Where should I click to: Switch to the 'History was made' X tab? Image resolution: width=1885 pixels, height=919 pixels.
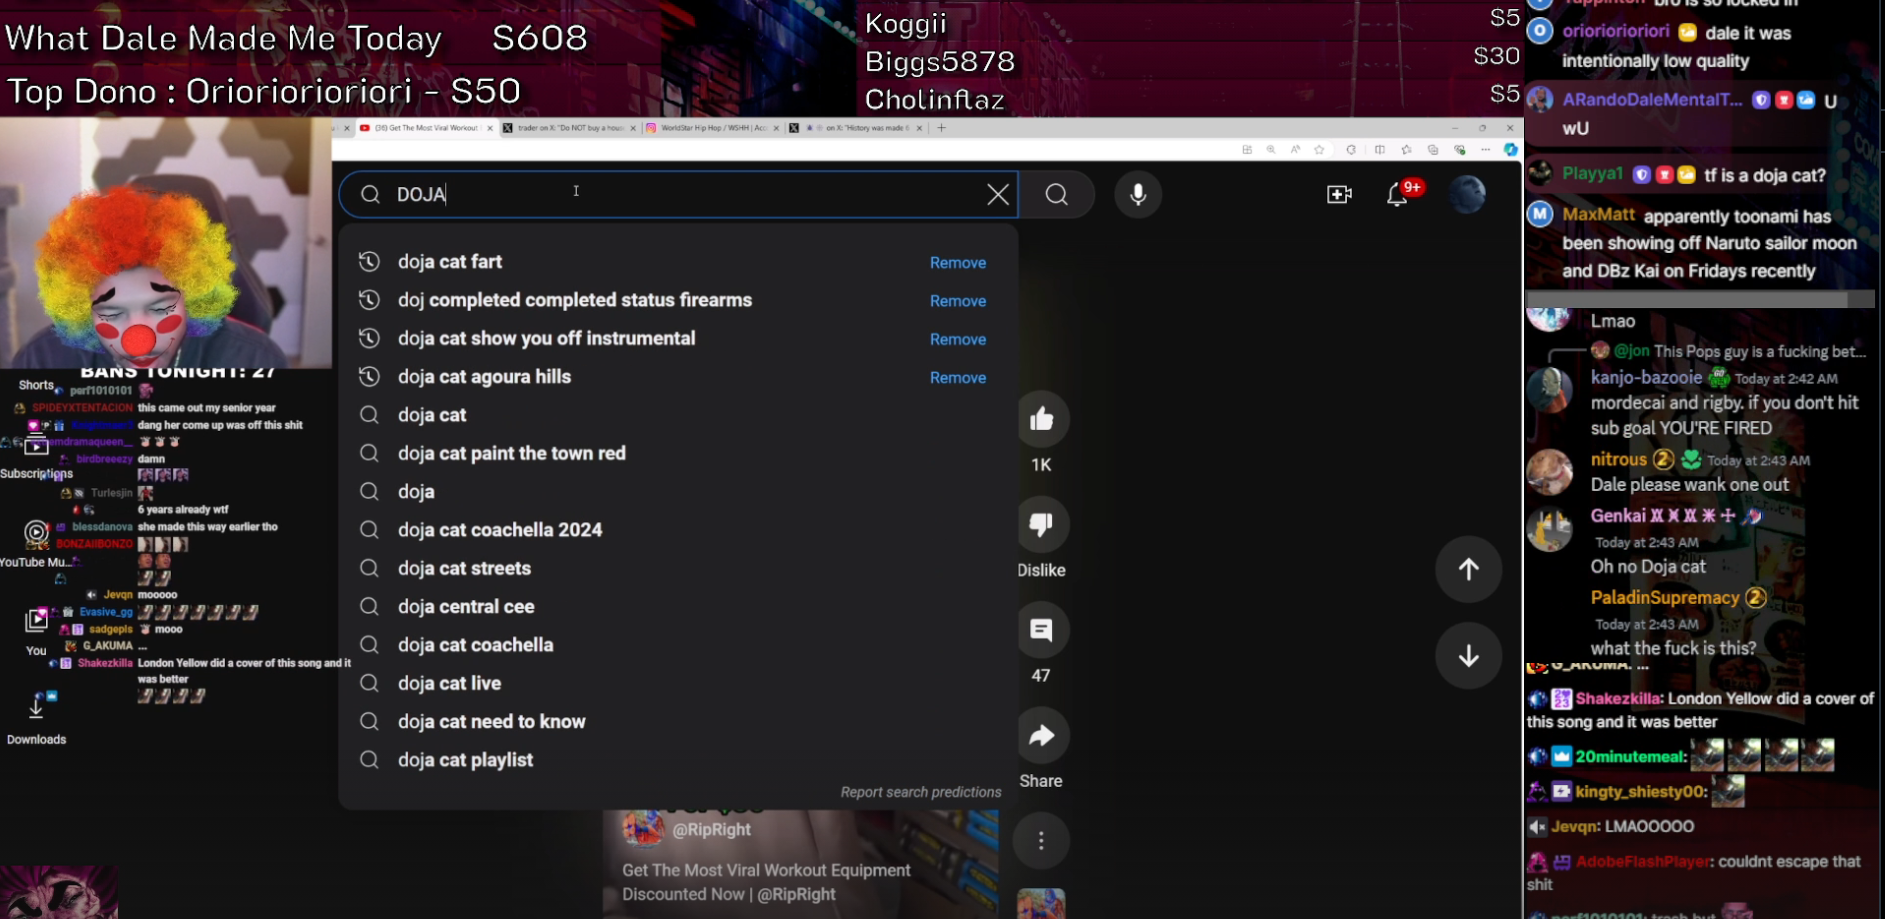858,128
